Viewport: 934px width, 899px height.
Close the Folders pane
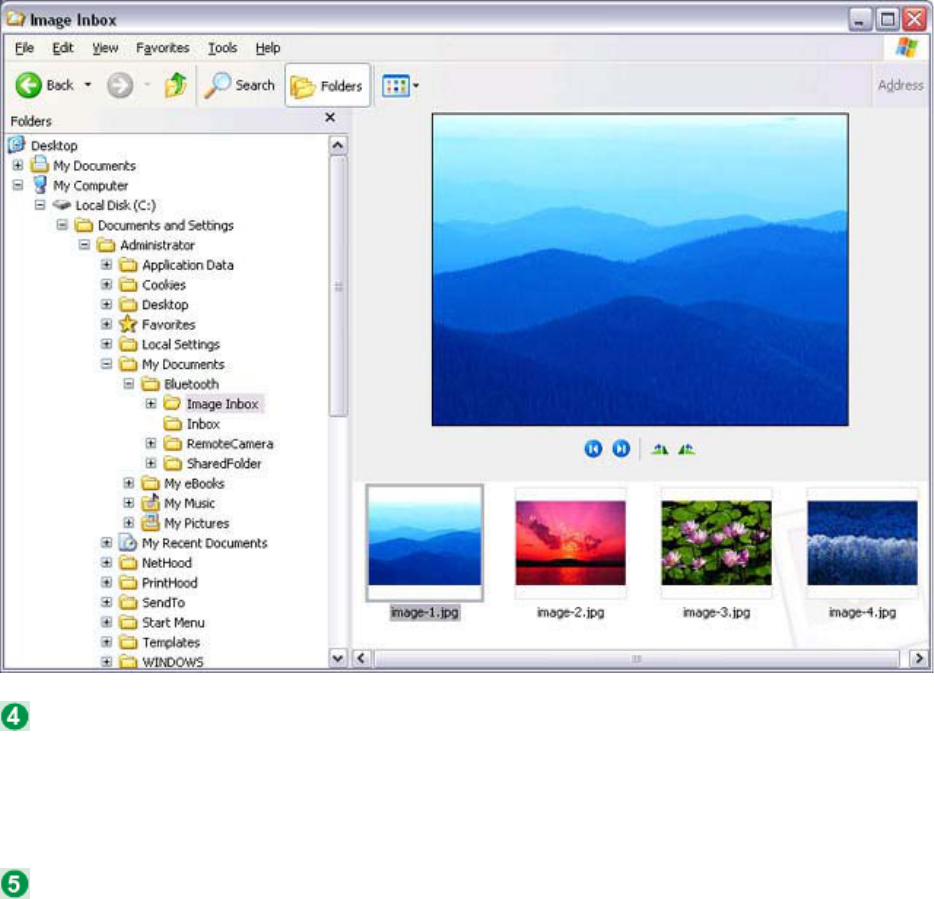(330, 118)
